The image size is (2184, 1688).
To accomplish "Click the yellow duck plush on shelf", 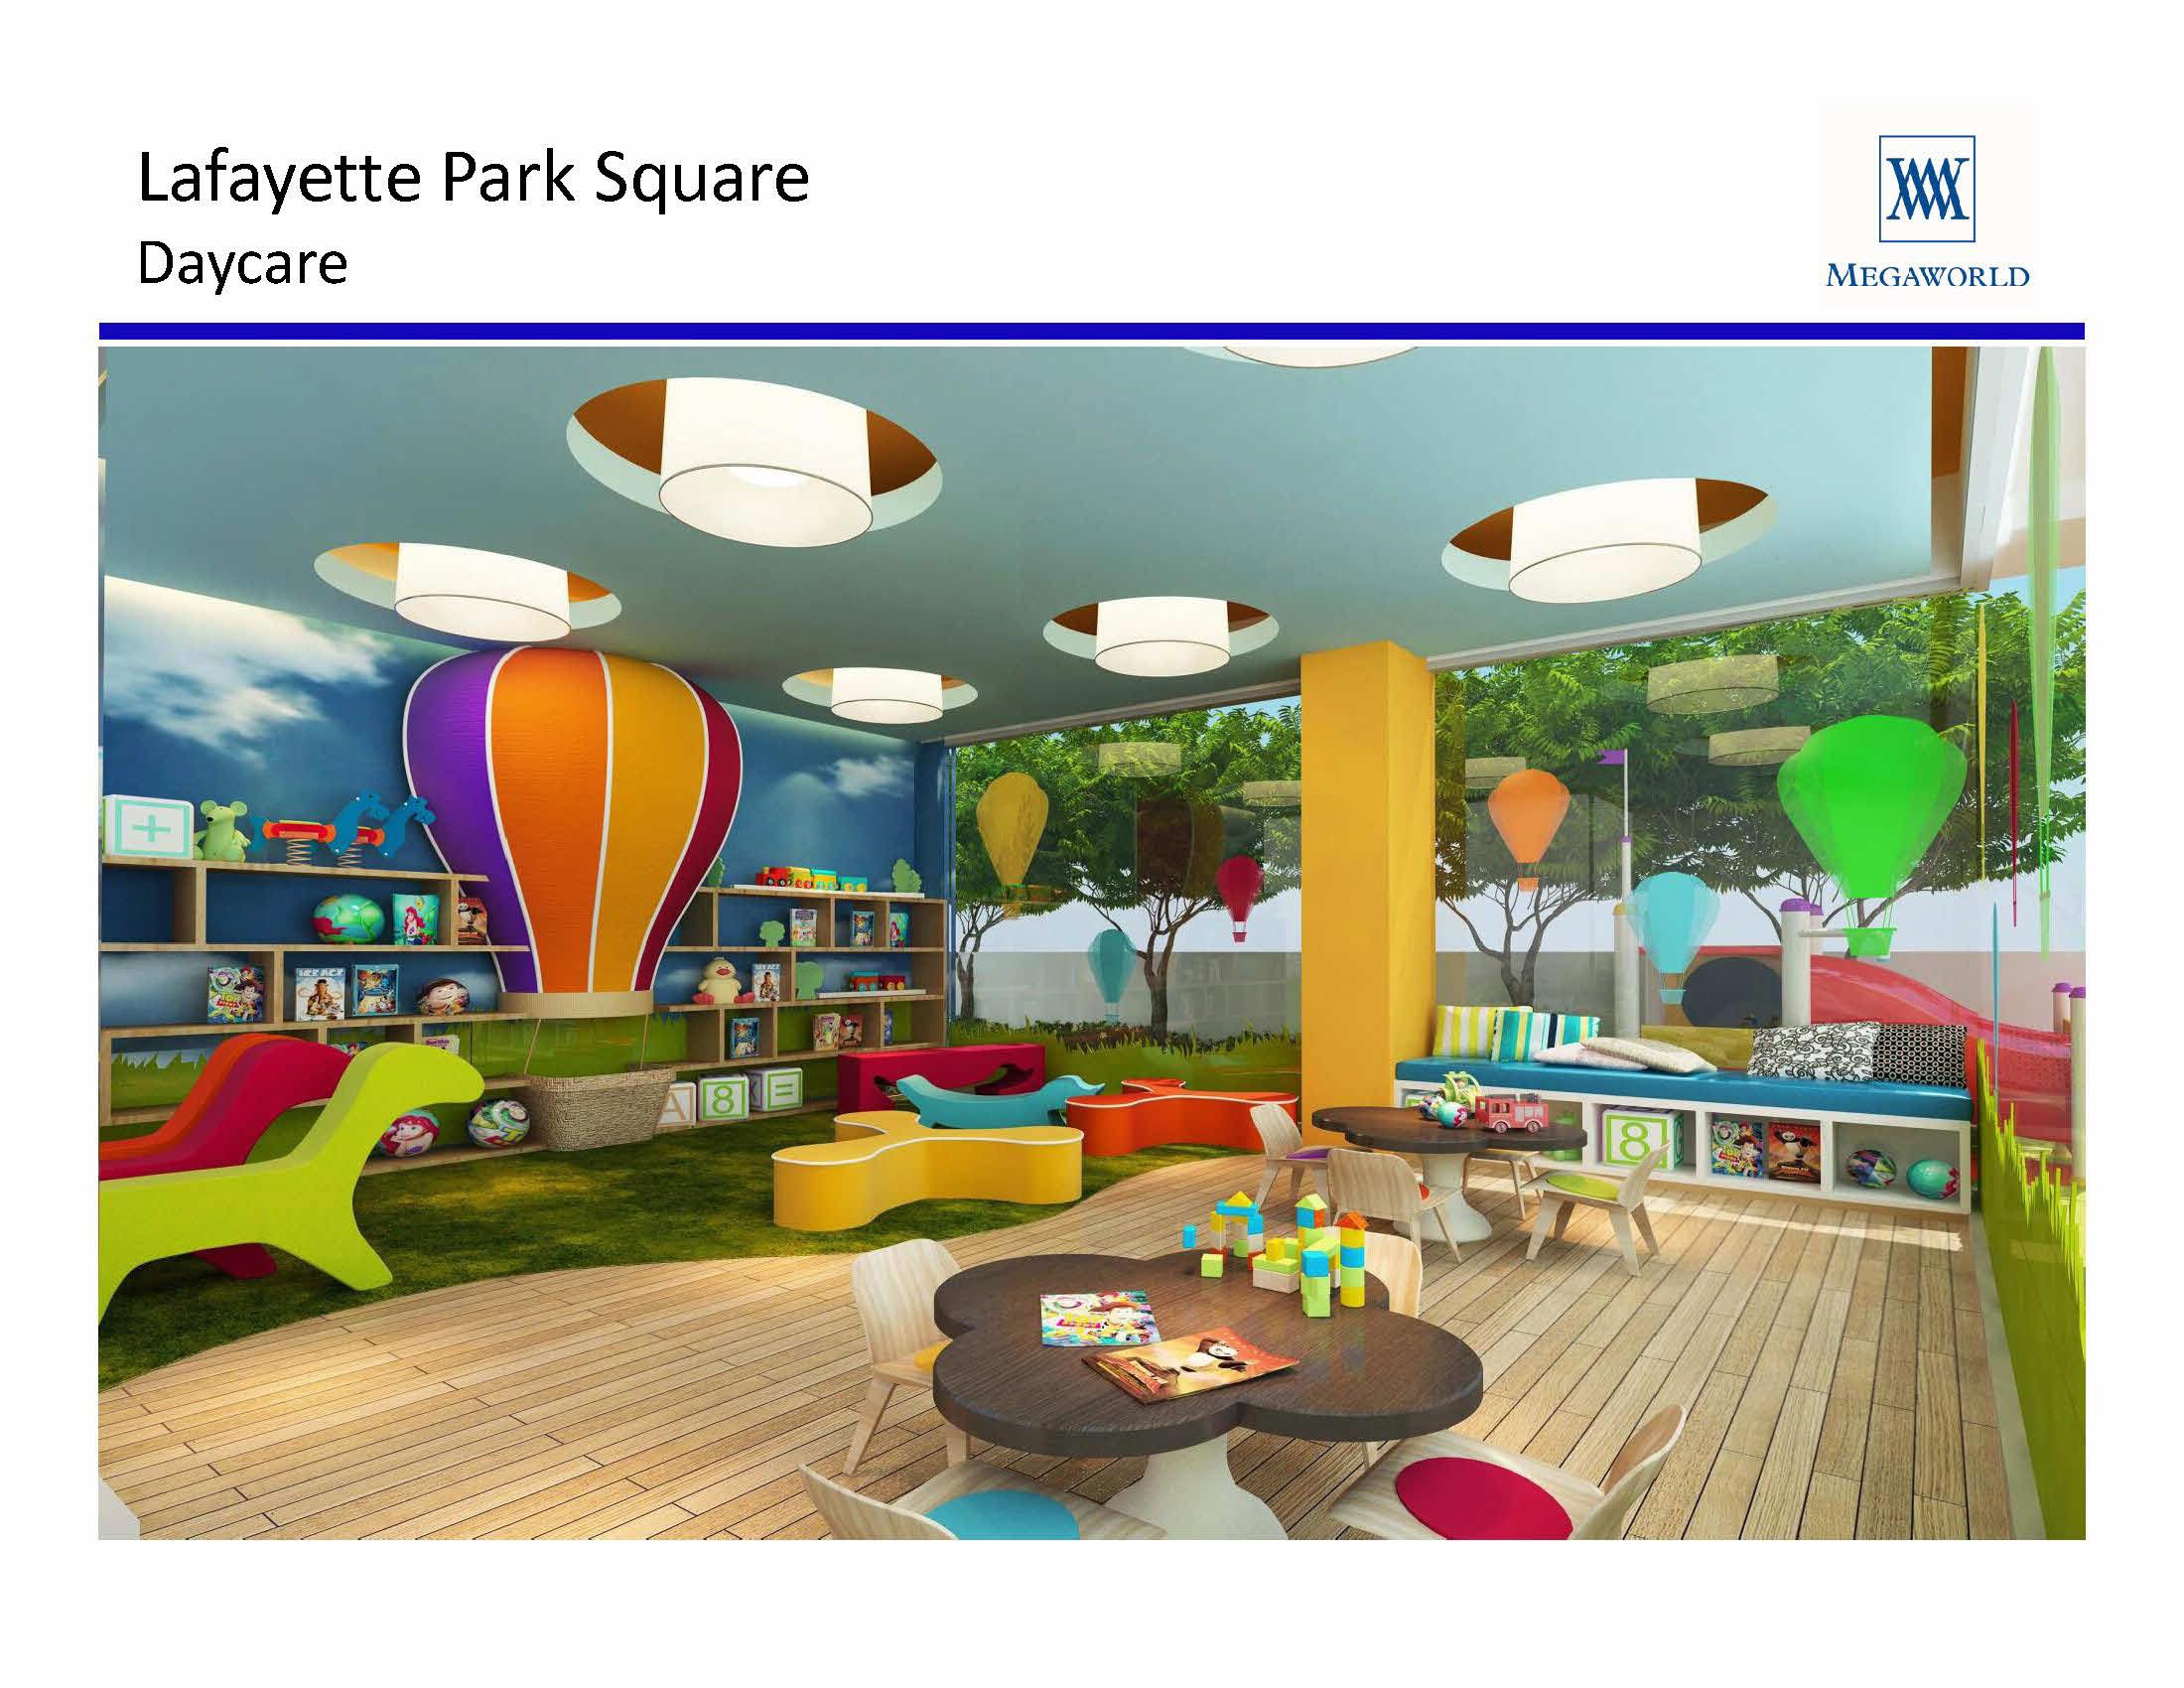I will point(720,980).
